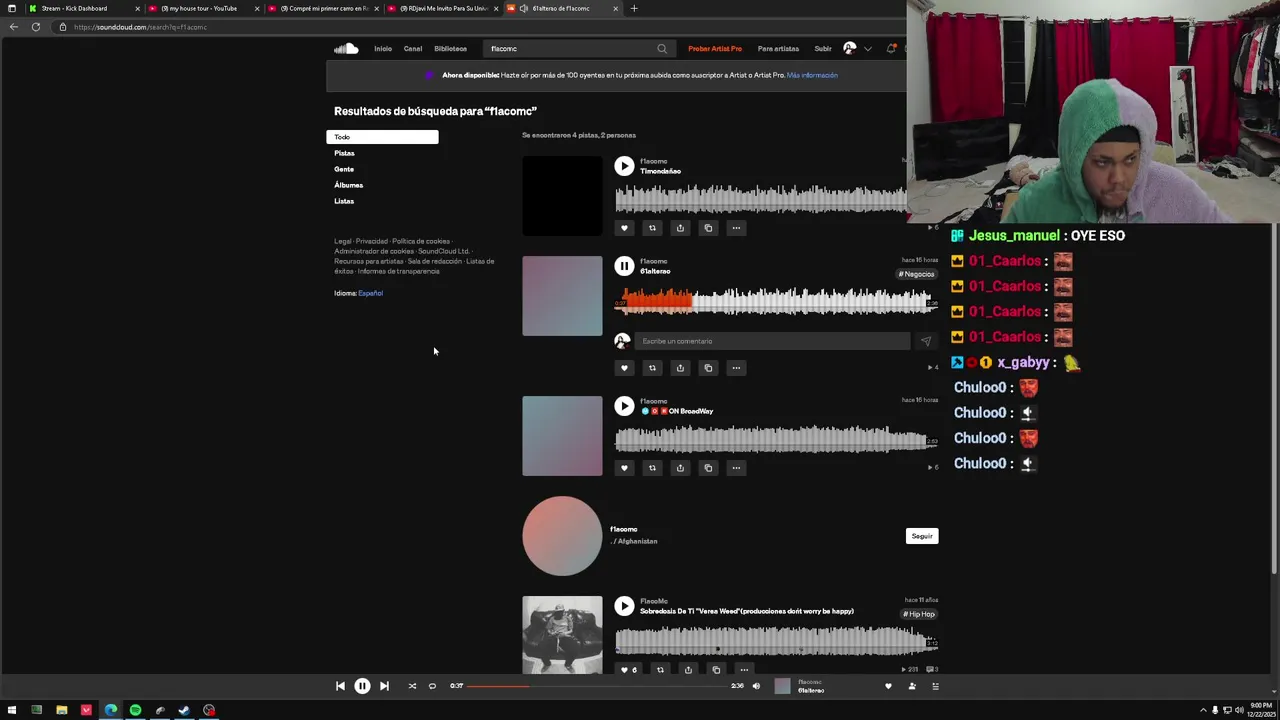1280x720 pixels.
Task: Open the Sobredosis De Ti cover art
Action: 562,635
